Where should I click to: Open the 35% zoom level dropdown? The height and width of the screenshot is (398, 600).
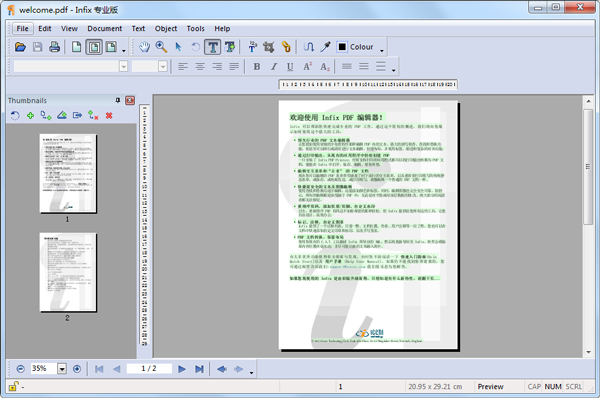62,369
